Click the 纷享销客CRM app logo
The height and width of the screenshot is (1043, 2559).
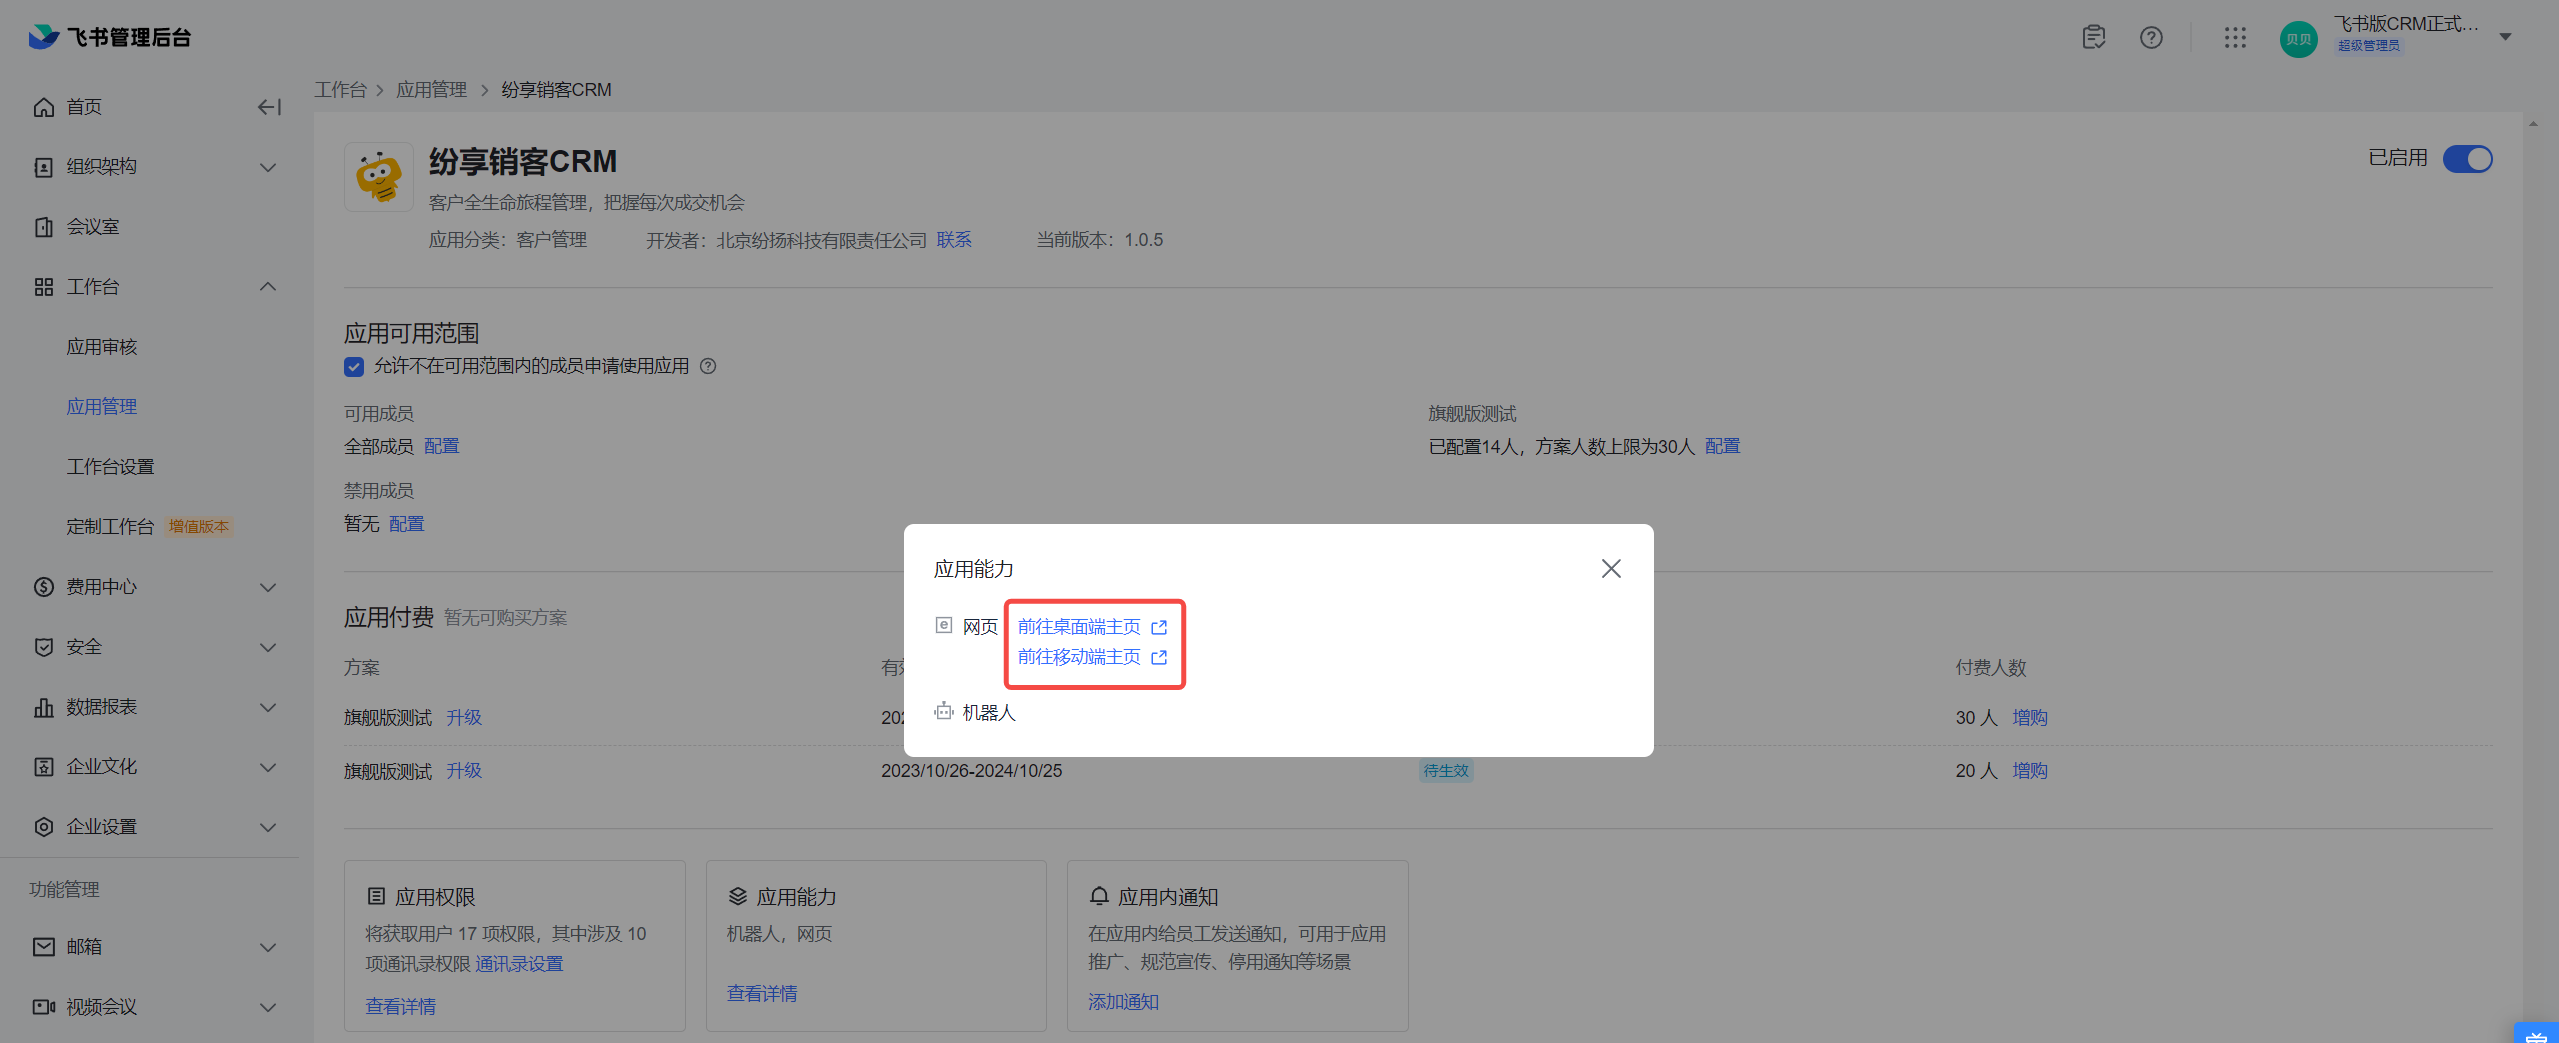379,177
